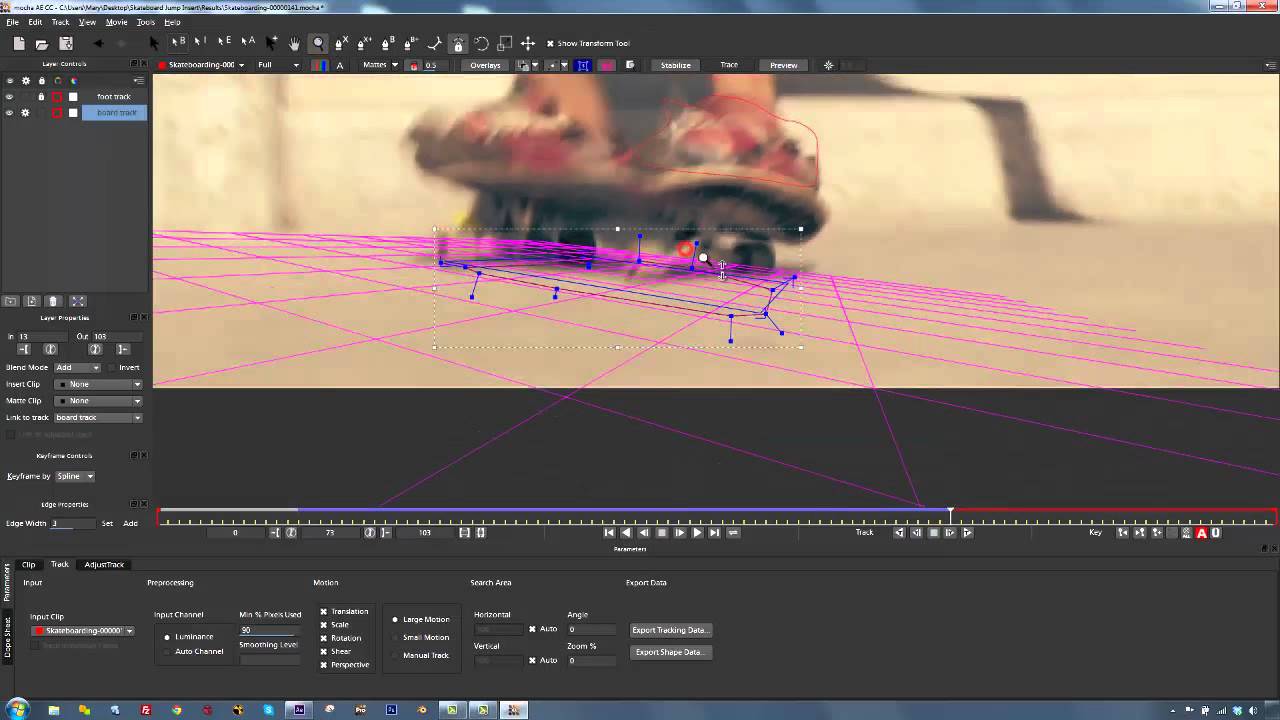Image resolution: width=1280 pixels, height=720 pixels.
Task: Choose the Create Bezier Layer tool
Action: (387, 43)
